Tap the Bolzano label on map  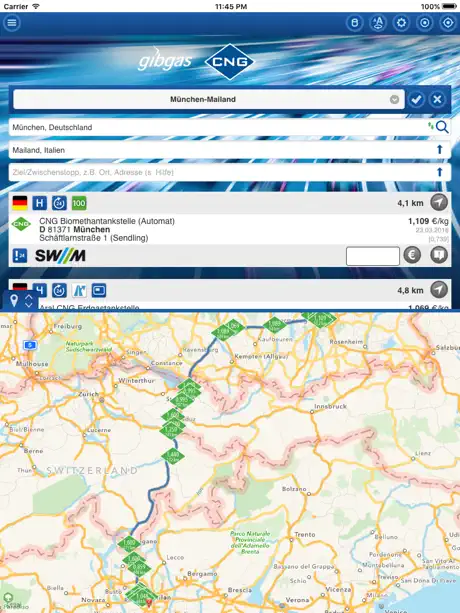point(294,489)
